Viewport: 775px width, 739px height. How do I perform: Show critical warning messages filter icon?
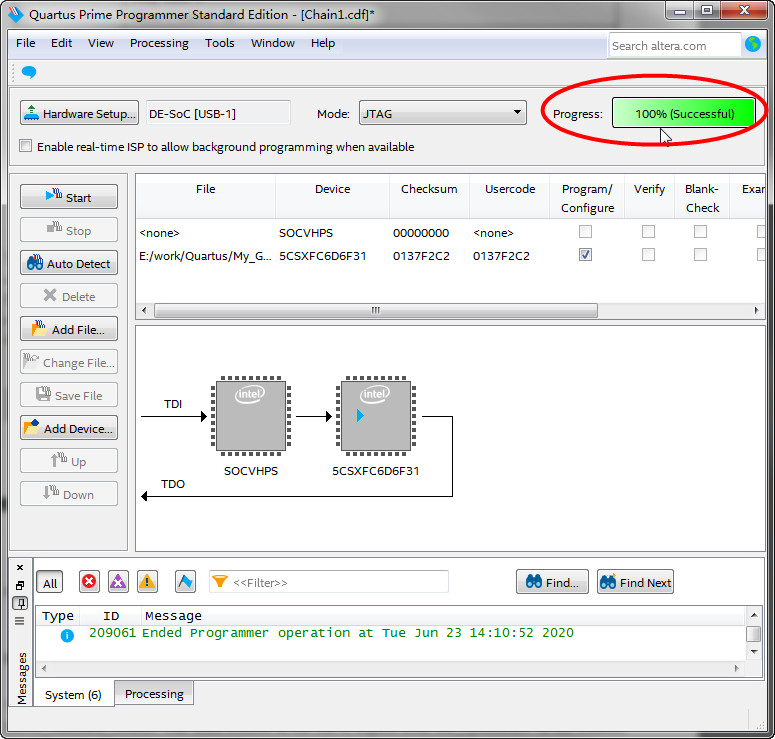pyautogui.click(x=118, y=581)
